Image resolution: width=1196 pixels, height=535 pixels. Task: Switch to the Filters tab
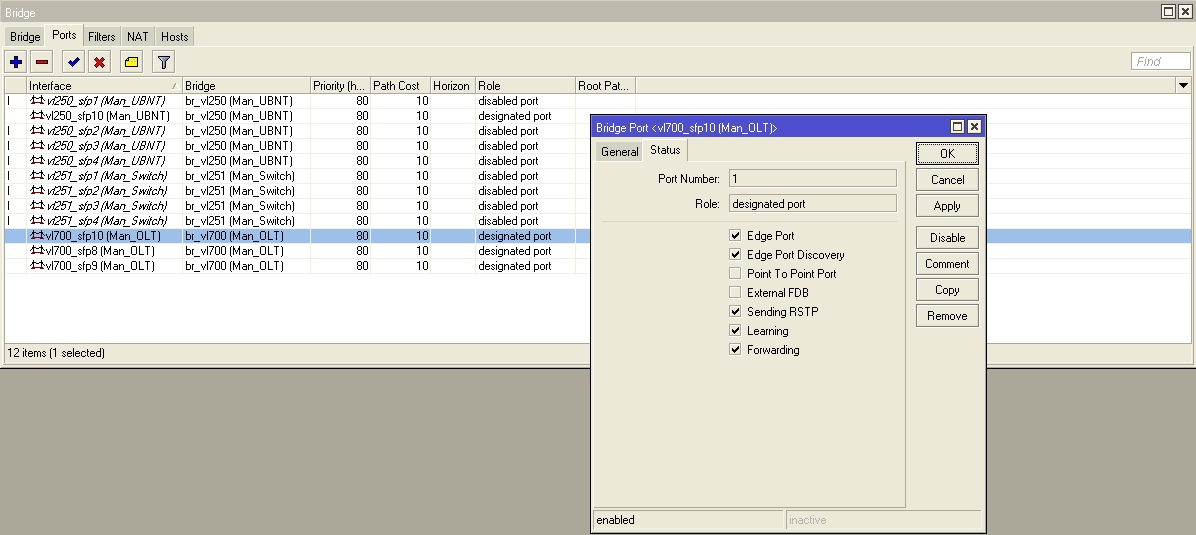coord(102,37)
